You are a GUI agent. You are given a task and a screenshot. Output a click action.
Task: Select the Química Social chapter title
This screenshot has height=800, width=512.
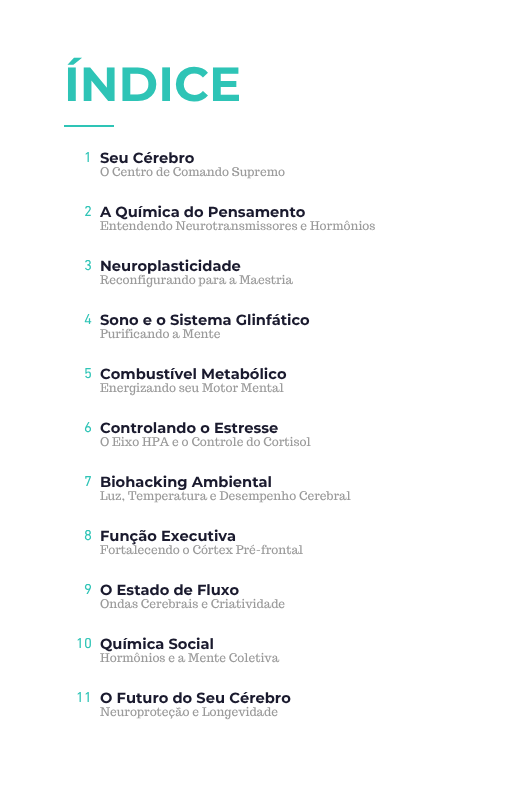coord(157,644)
